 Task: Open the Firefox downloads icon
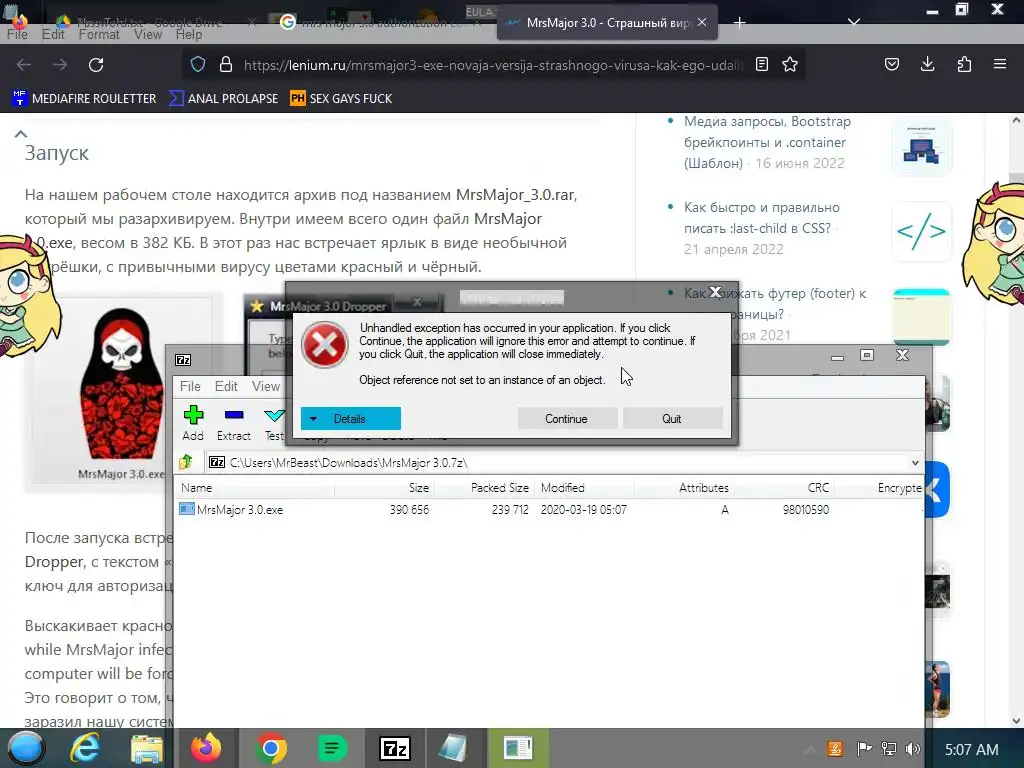point(927,64)
